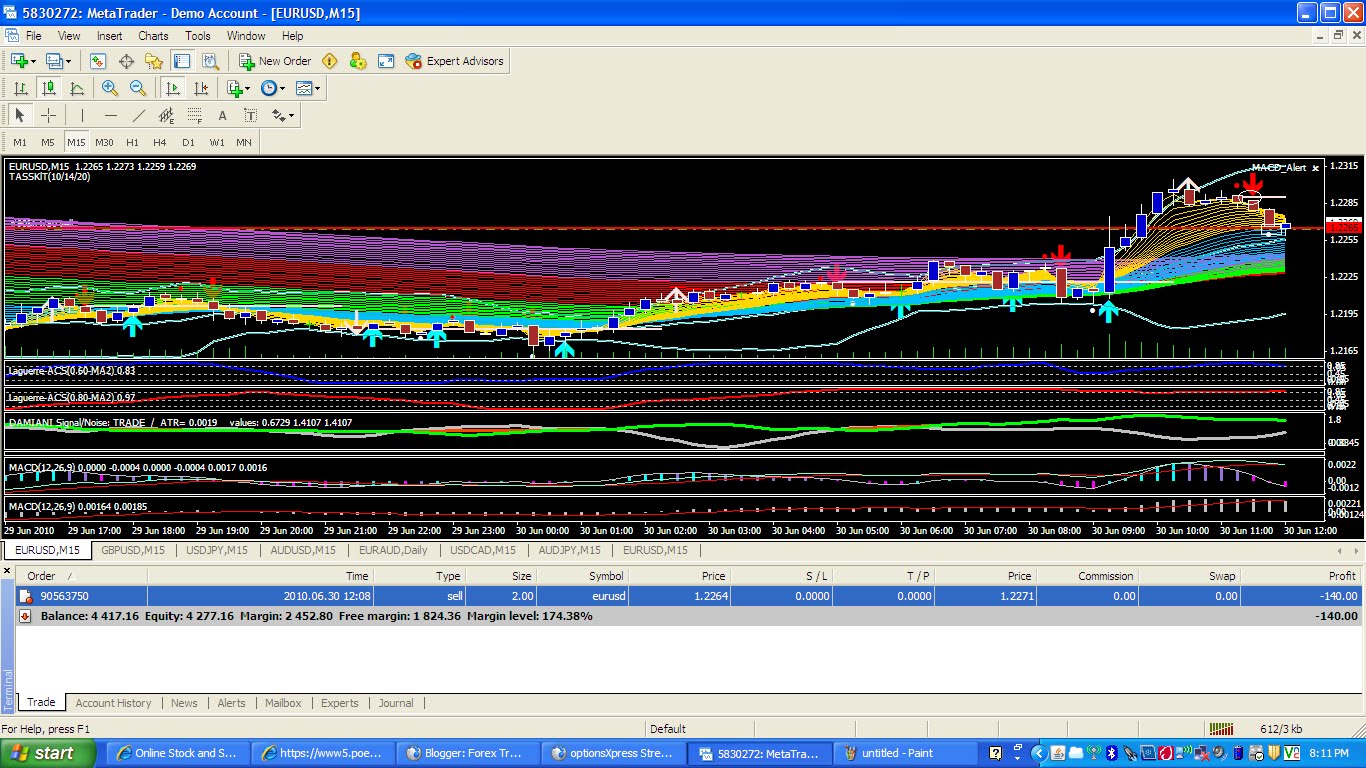Open the Market Watch window icon
Viewport: 1366px width, 768px height.
pyautogui.click(x=98, y=61)
